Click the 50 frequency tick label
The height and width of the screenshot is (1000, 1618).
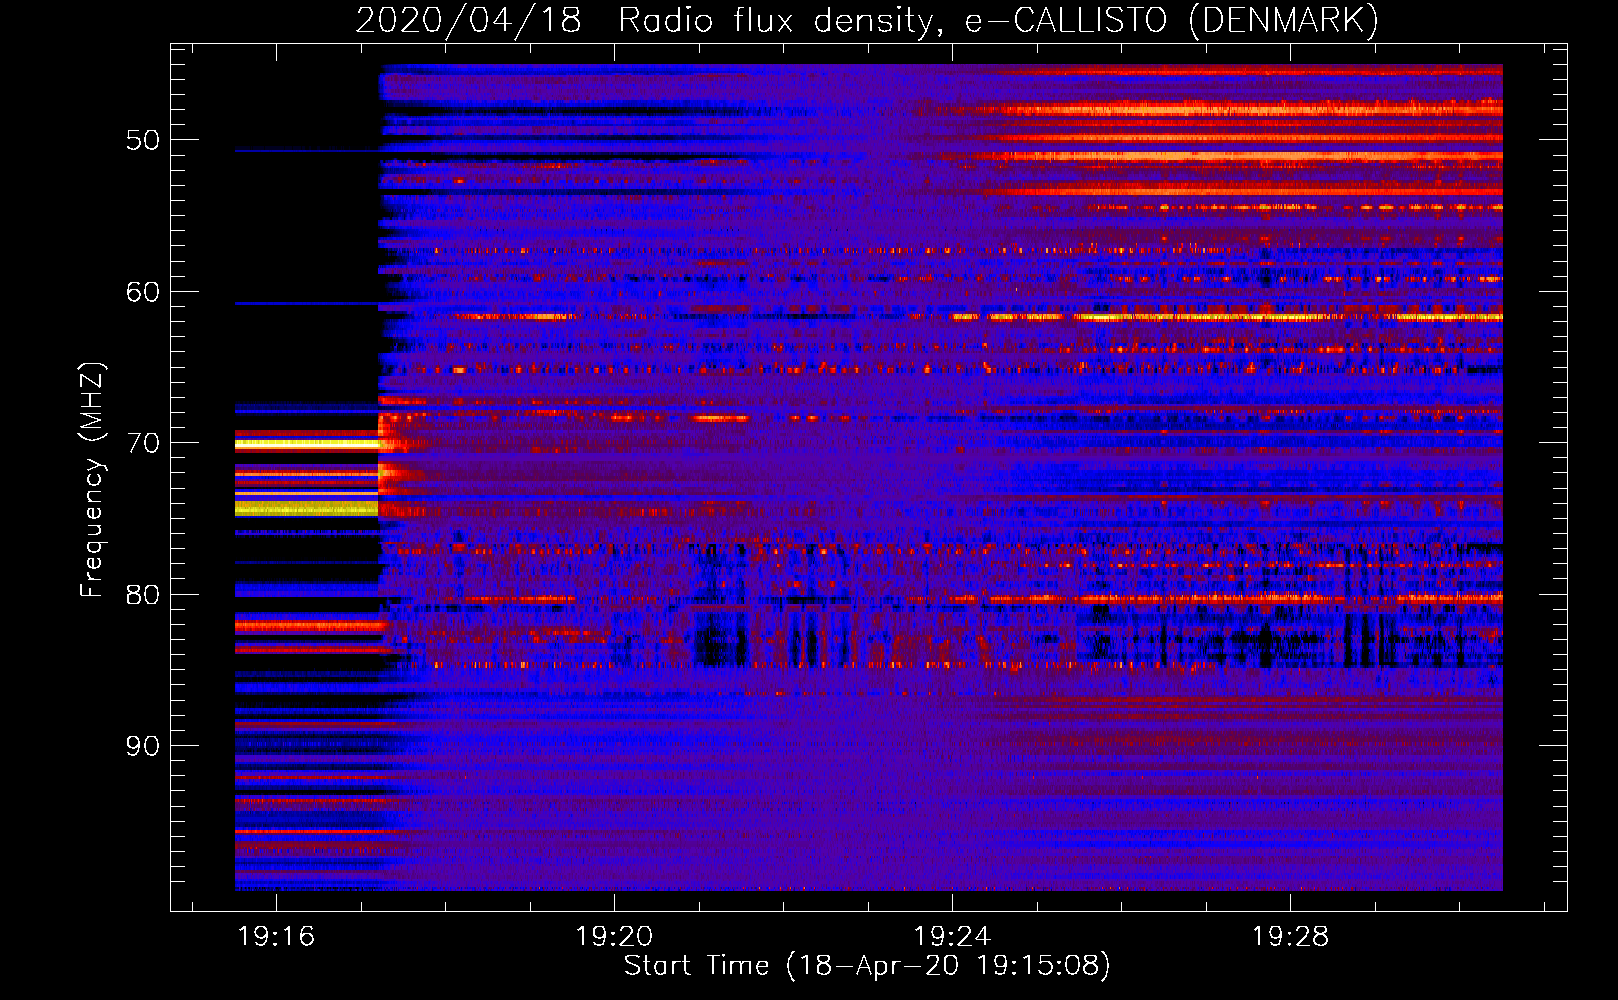(x=143, y=140)
